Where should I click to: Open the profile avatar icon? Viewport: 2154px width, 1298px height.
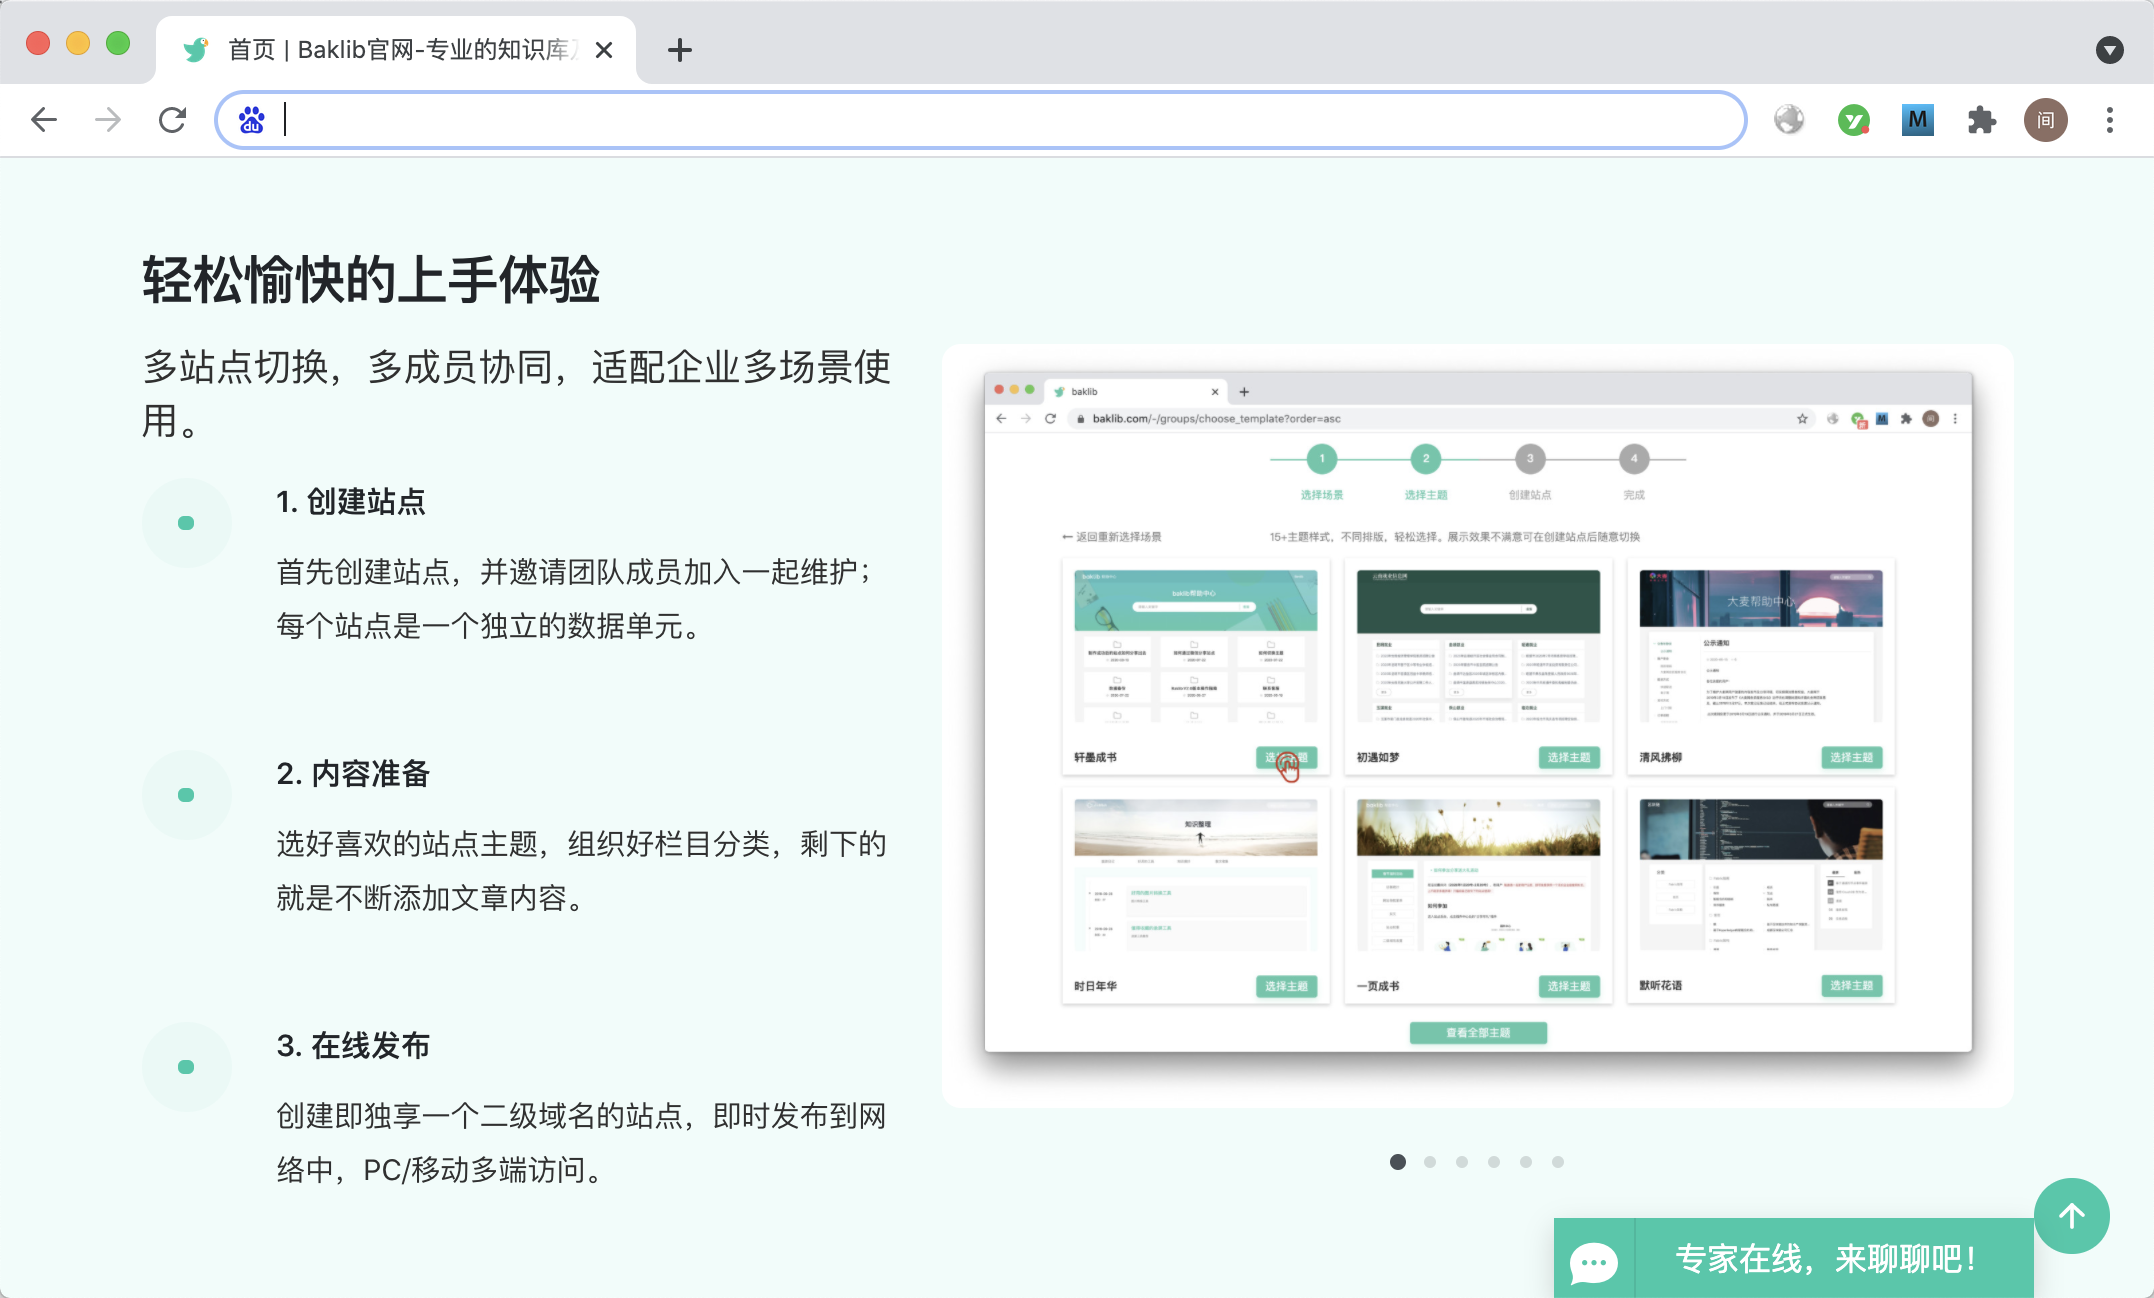click(x=2045, y=120)
